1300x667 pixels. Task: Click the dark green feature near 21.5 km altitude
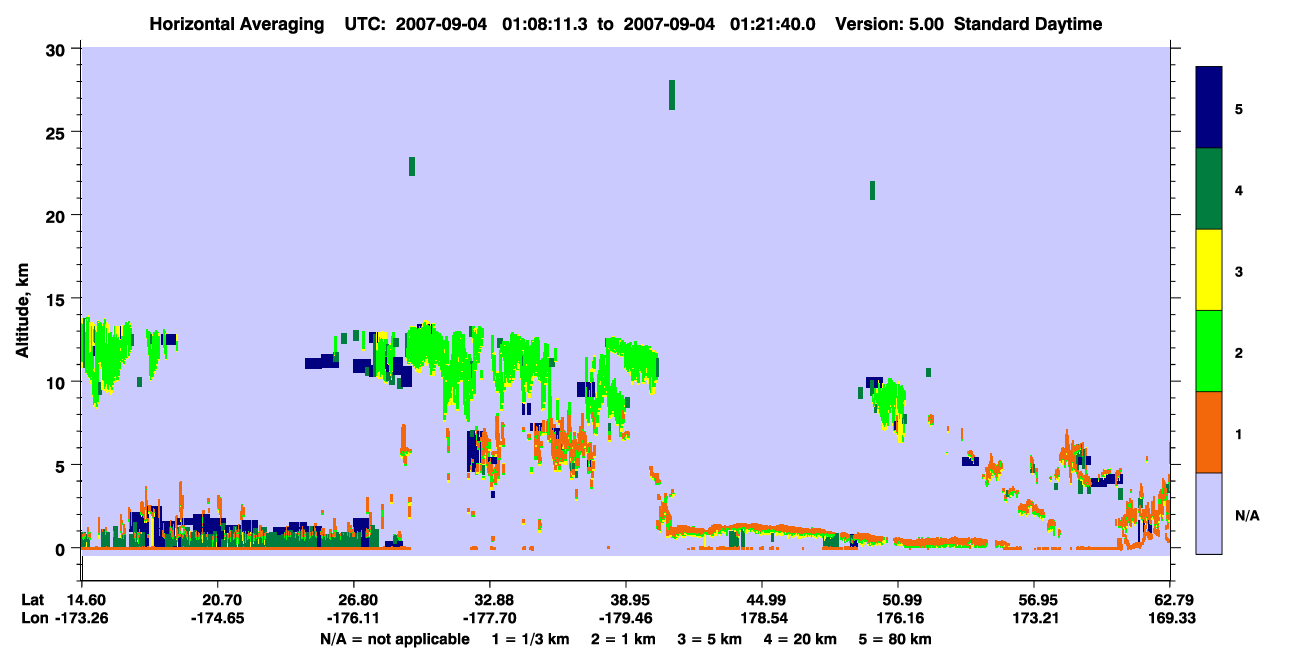(873, 190)
